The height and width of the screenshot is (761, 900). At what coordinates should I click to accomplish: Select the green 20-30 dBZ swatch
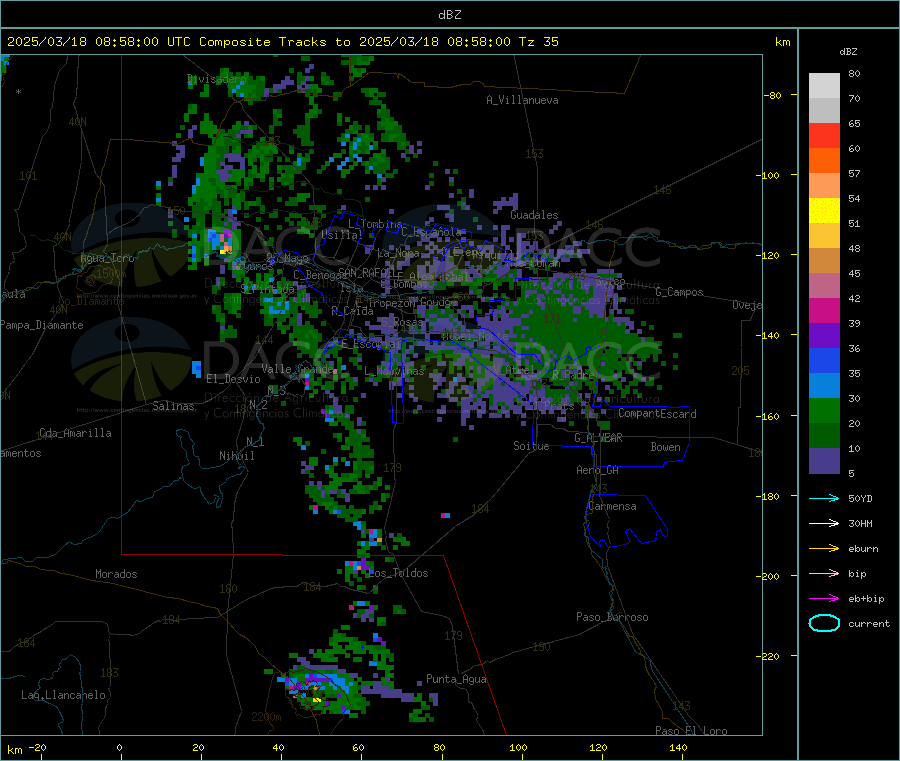(x=824, y=410)
